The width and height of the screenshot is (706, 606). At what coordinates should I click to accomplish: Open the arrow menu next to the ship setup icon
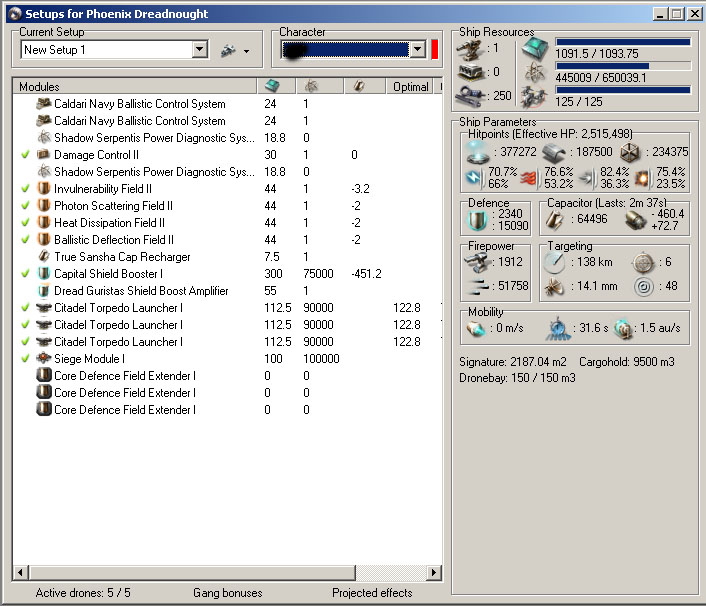(246, 51)
